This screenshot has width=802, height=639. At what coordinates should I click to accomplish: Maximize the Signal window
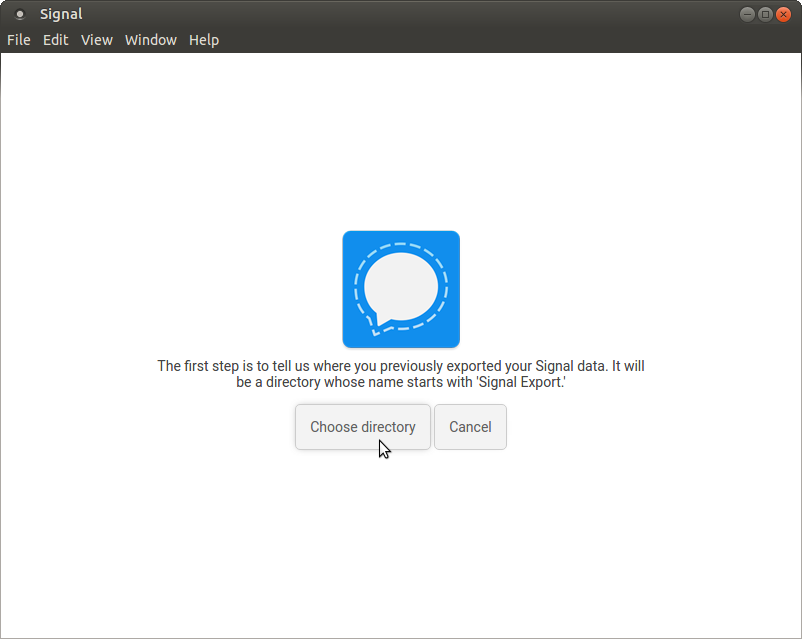click(765, 14)
